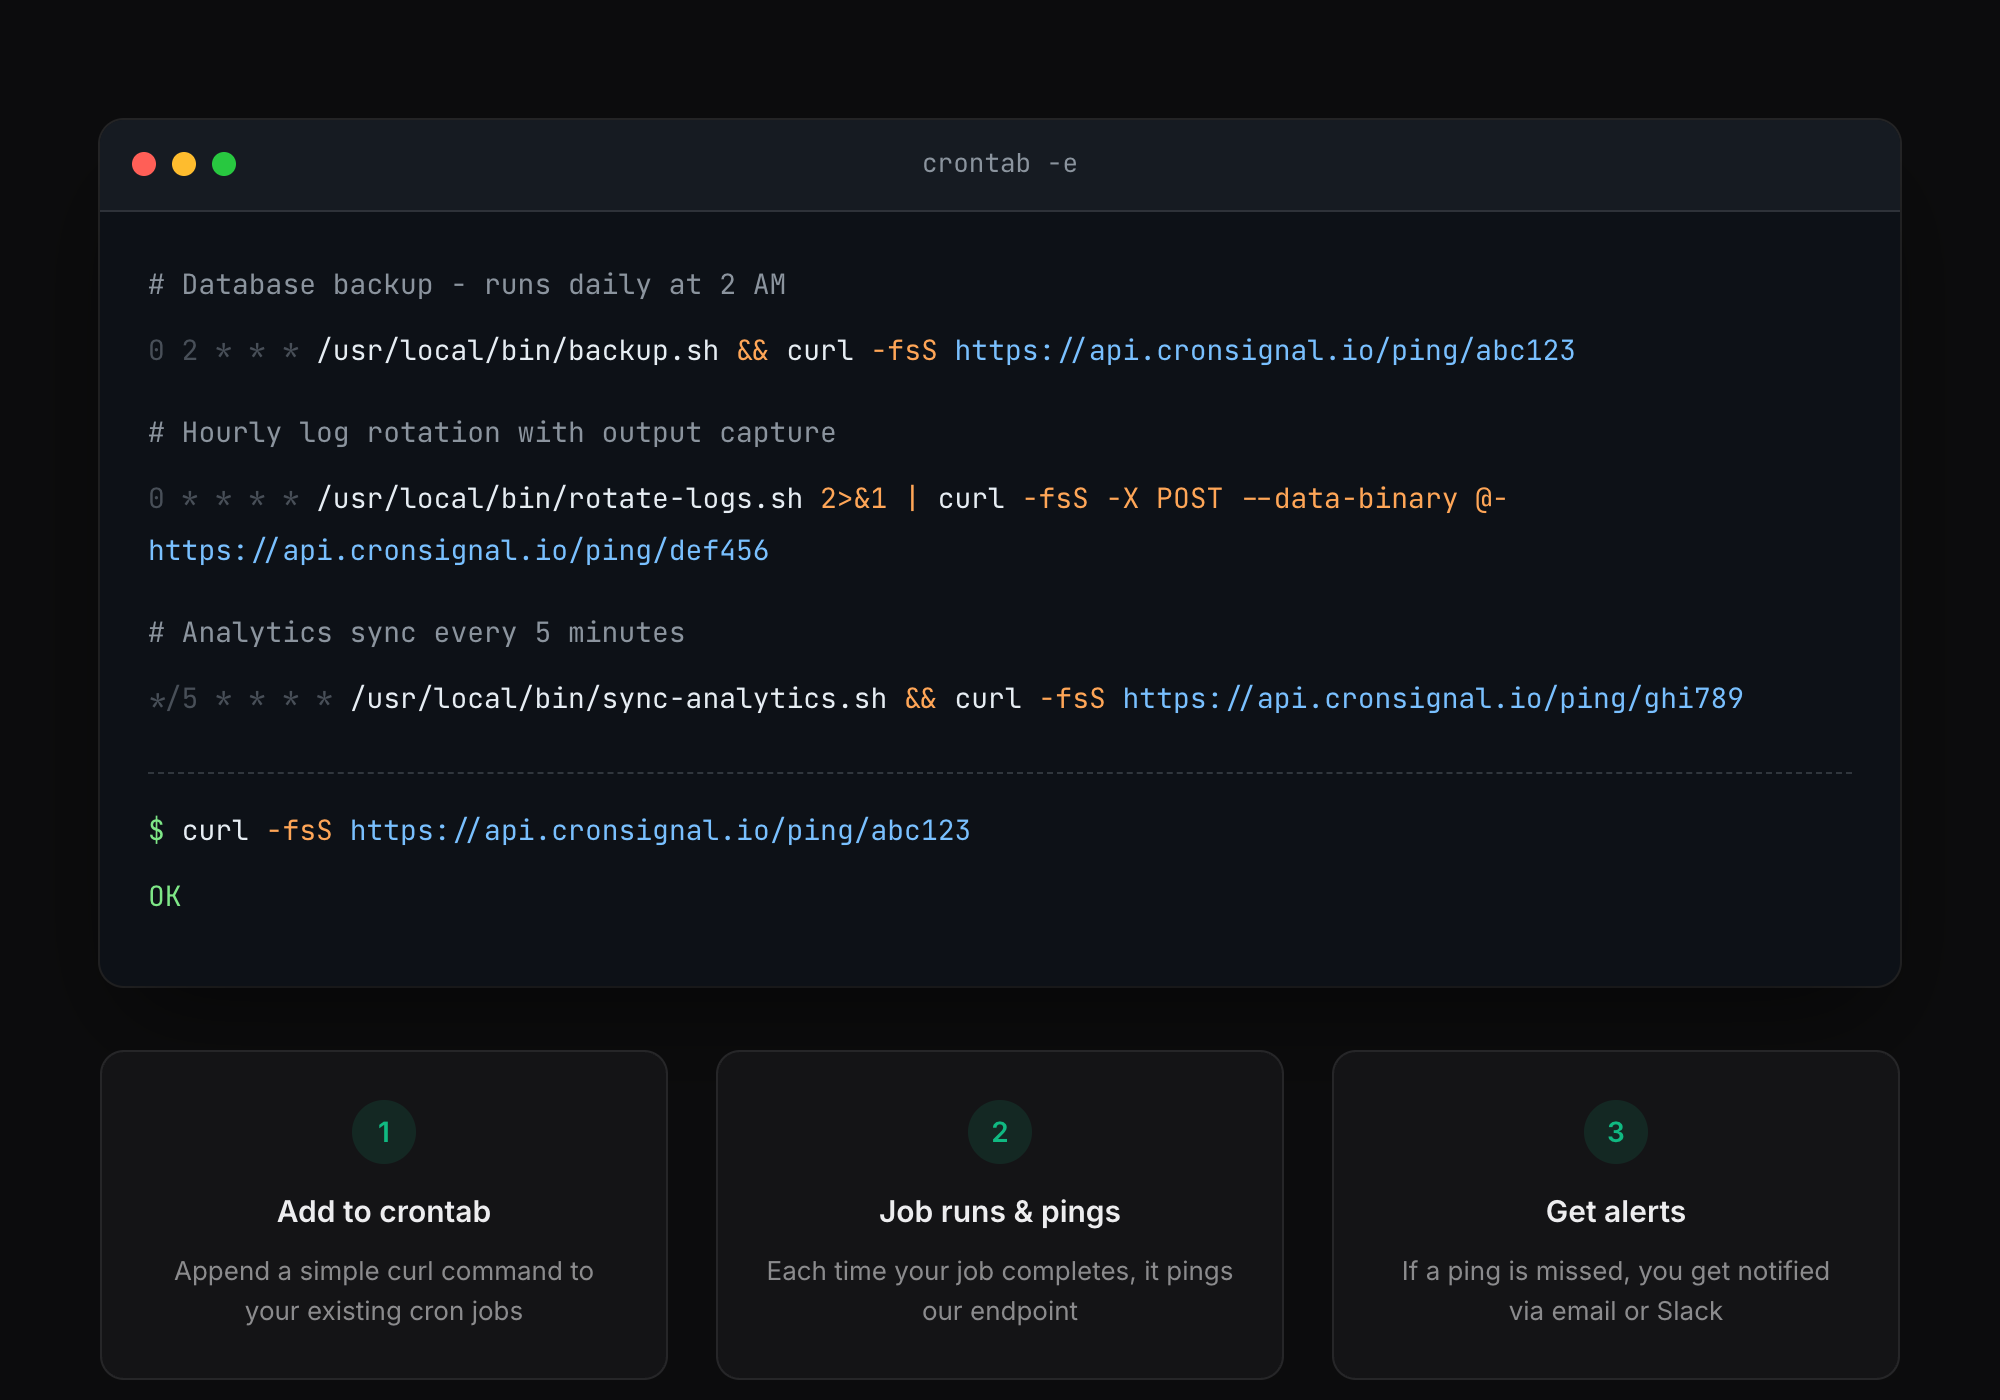The width and height of the screenshot is (2000, 1400).
Task: Select the step 2 numbered circle
Action: tap(999, 1131)
